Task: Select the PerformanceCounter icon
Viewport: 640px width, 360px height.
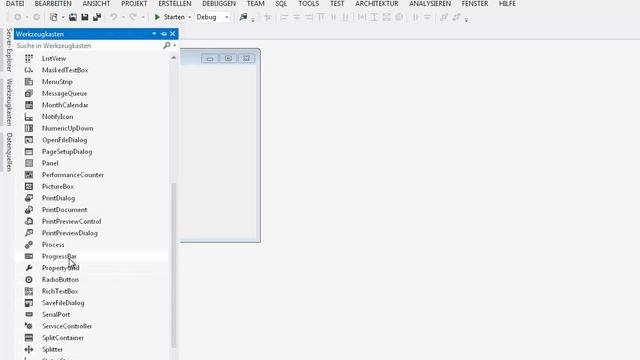Action: [x=29, y=175]
